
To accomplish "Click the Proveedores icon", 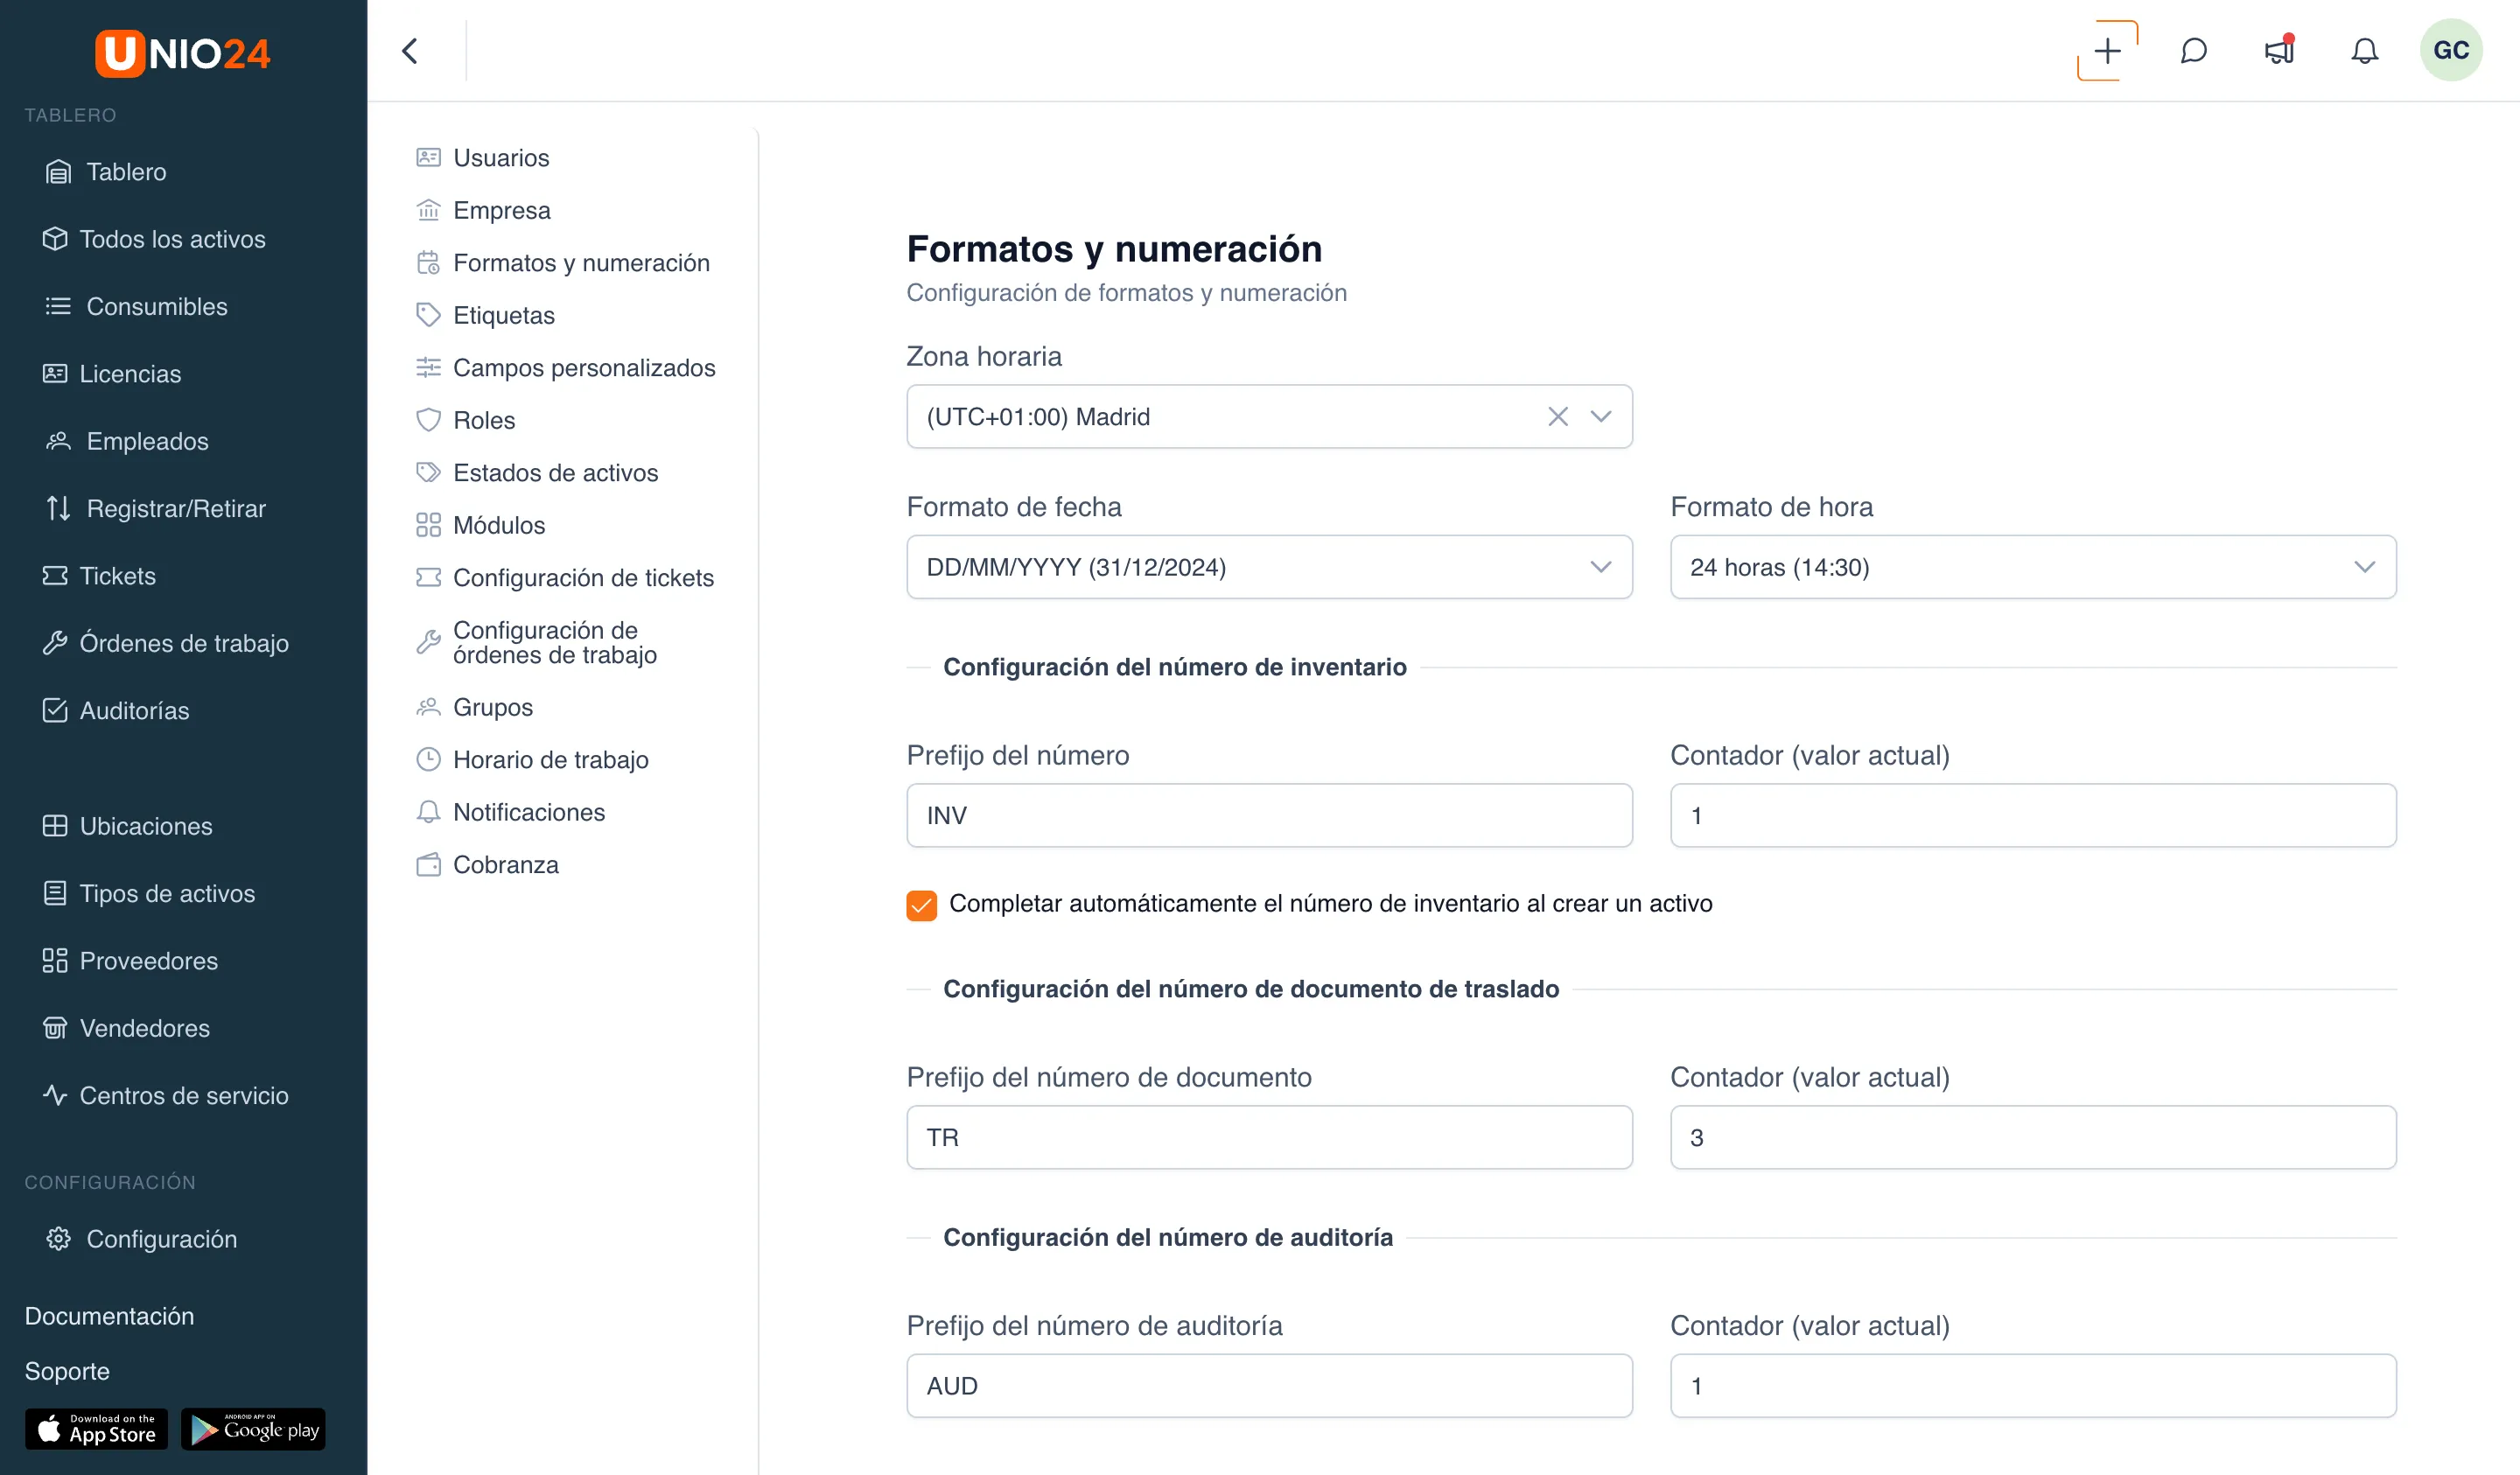I will tap(55, 961).
